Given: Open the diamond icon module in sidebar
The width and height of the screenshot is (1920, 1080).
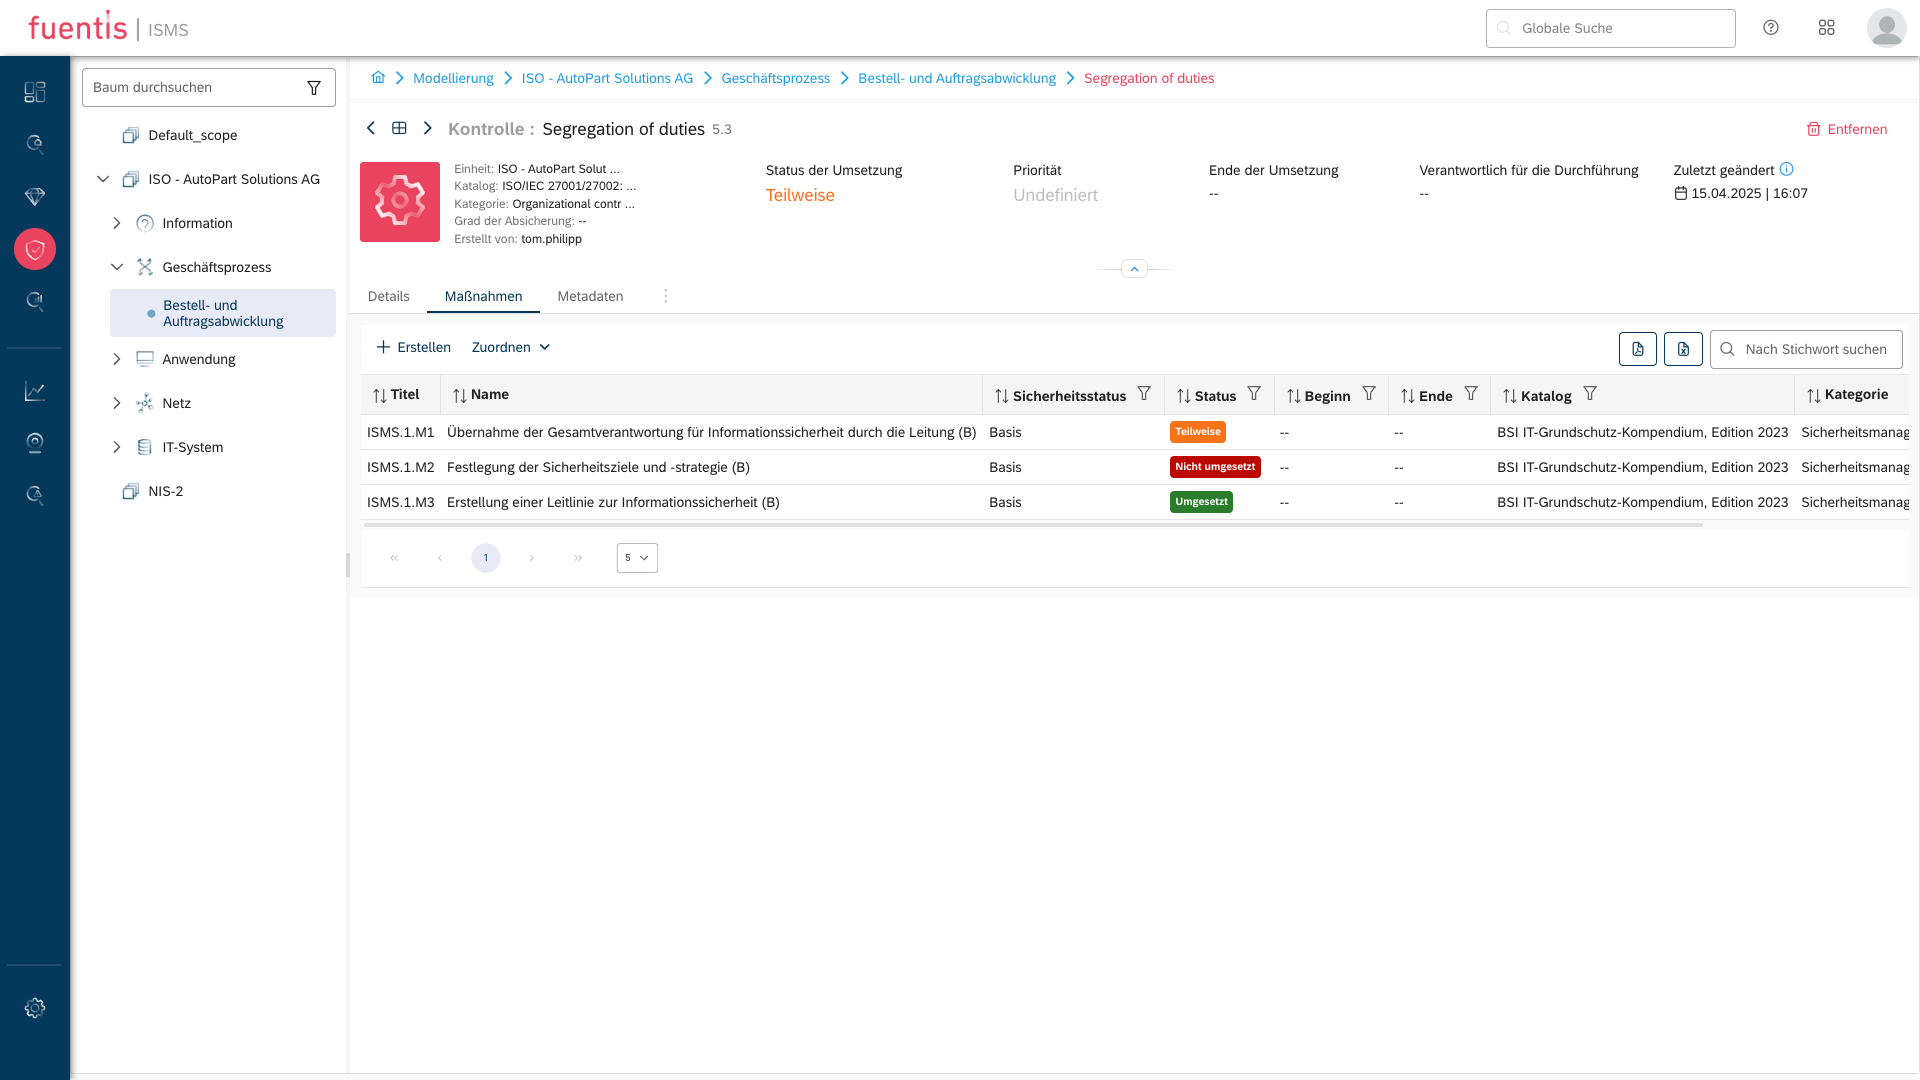Looking at the screenshot, I should tap(35, 197).
